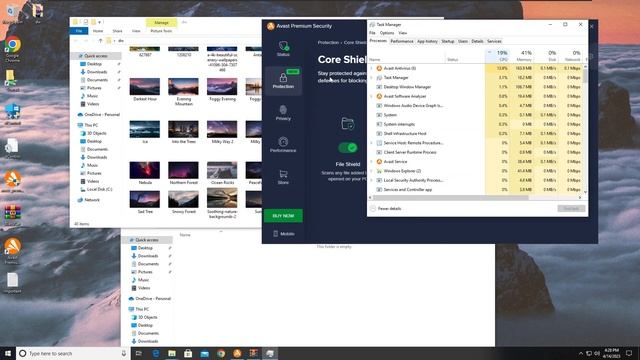Select 3D Objects in lower Explorer window
Image resolution: width=640 pixels, height=360 pixels.
click(x=144, y=318)
